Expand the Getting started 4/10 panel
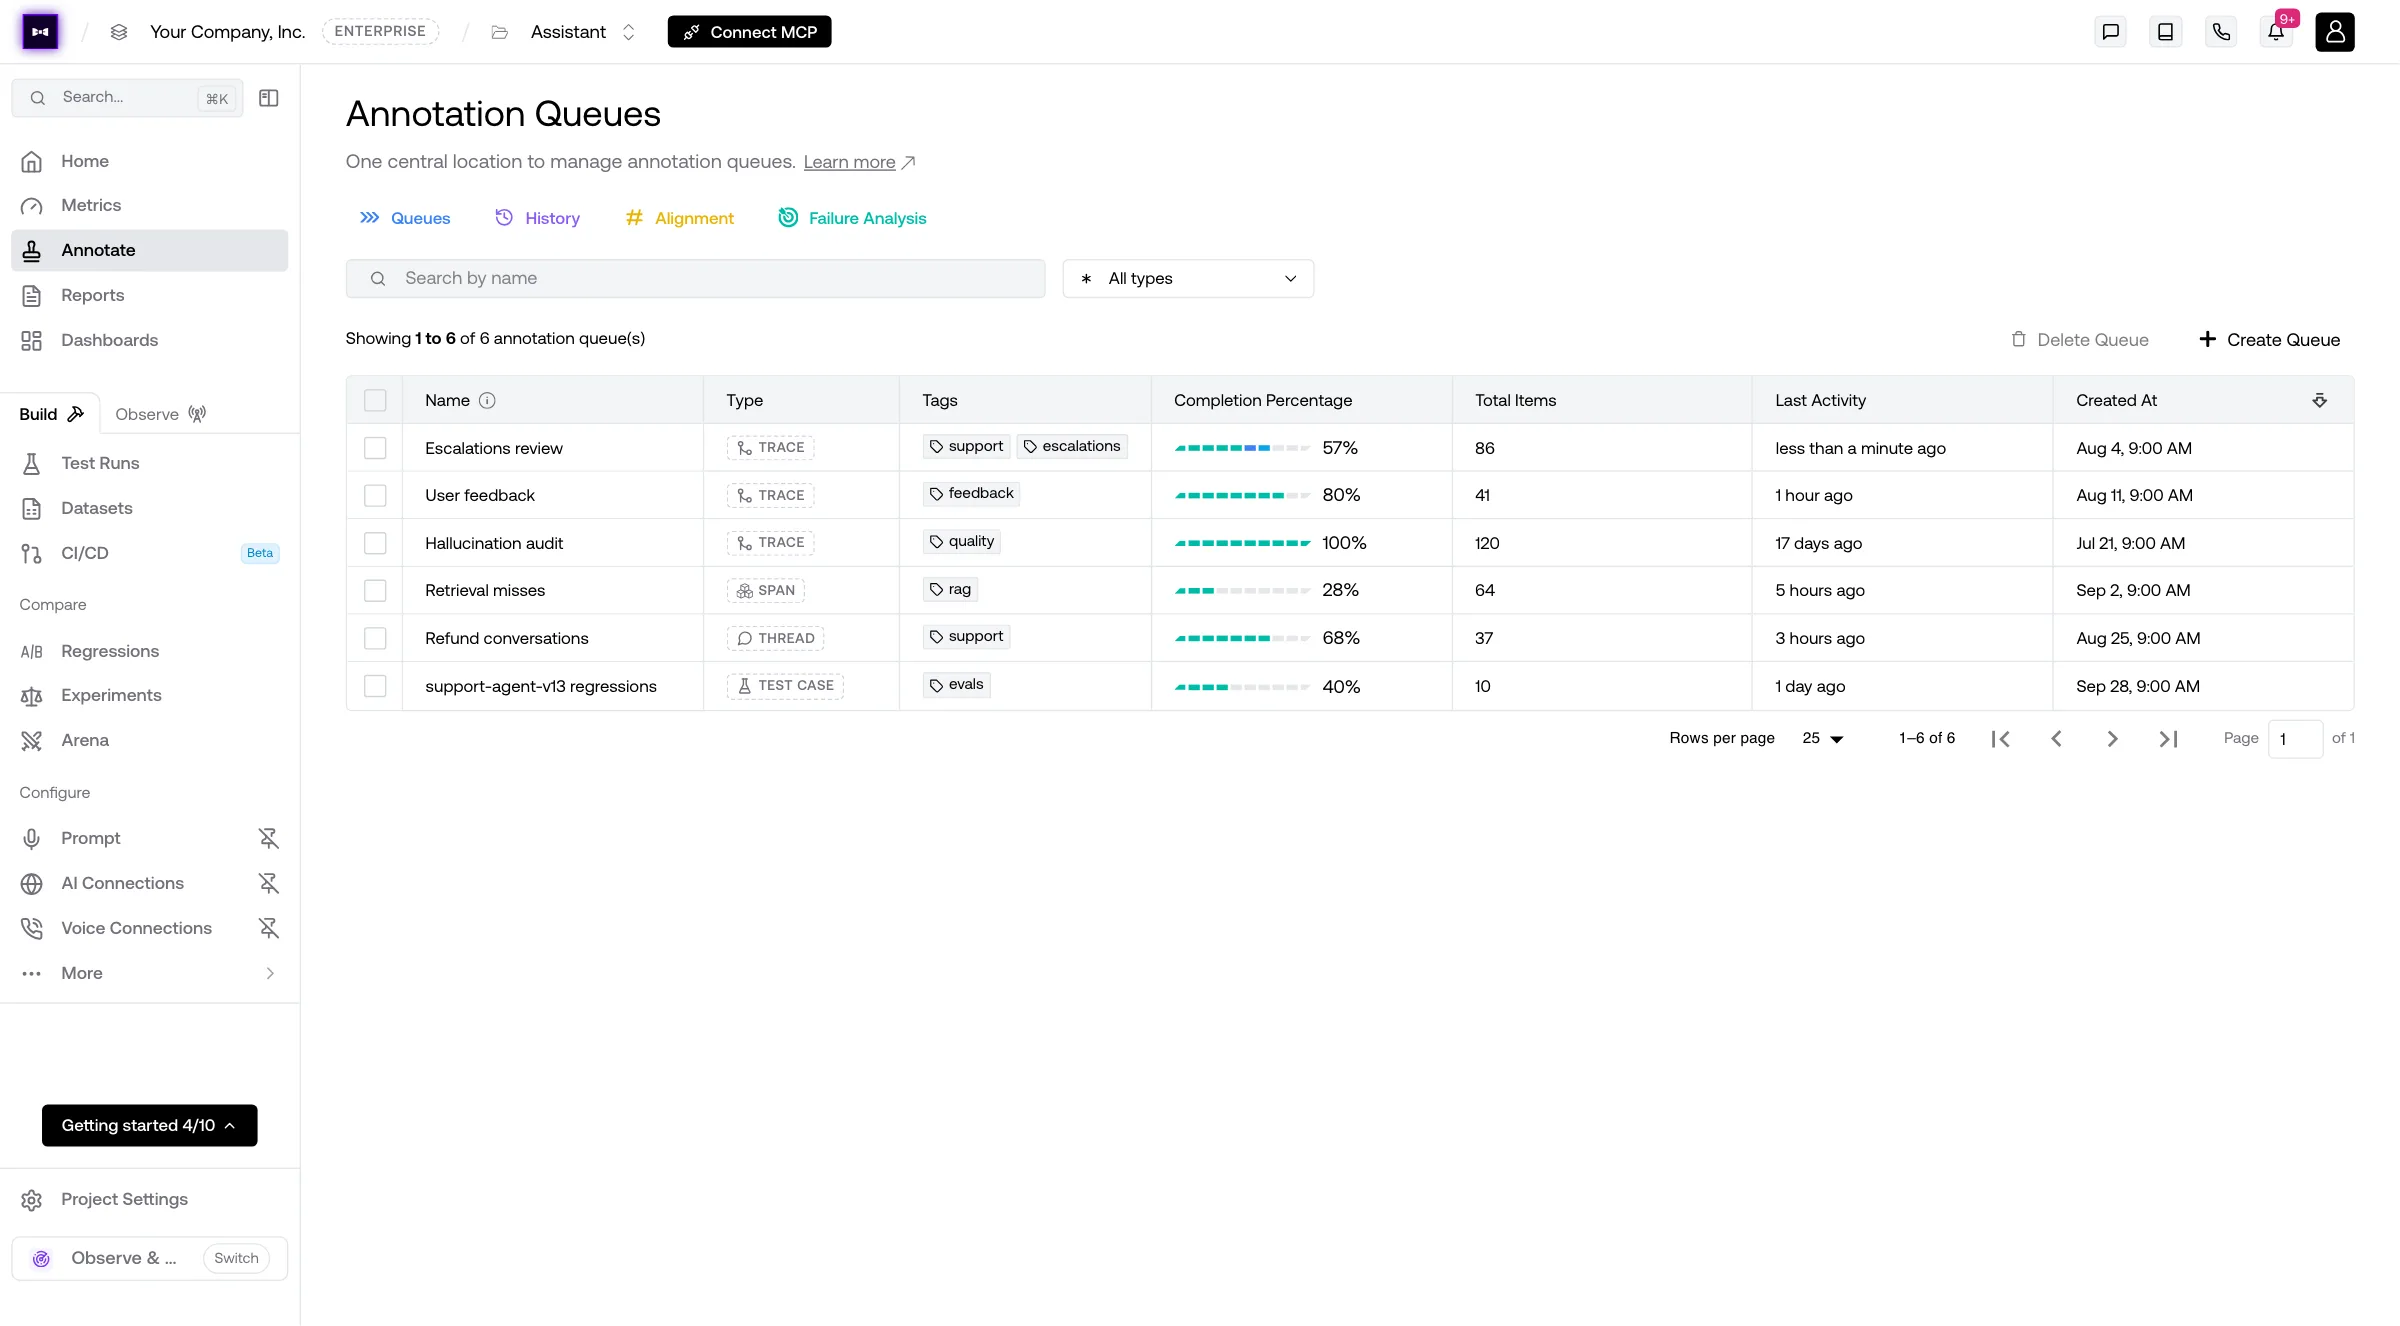Image resolution: width=2400 pixels, height=1326 pixels. tap(149, 1125)
